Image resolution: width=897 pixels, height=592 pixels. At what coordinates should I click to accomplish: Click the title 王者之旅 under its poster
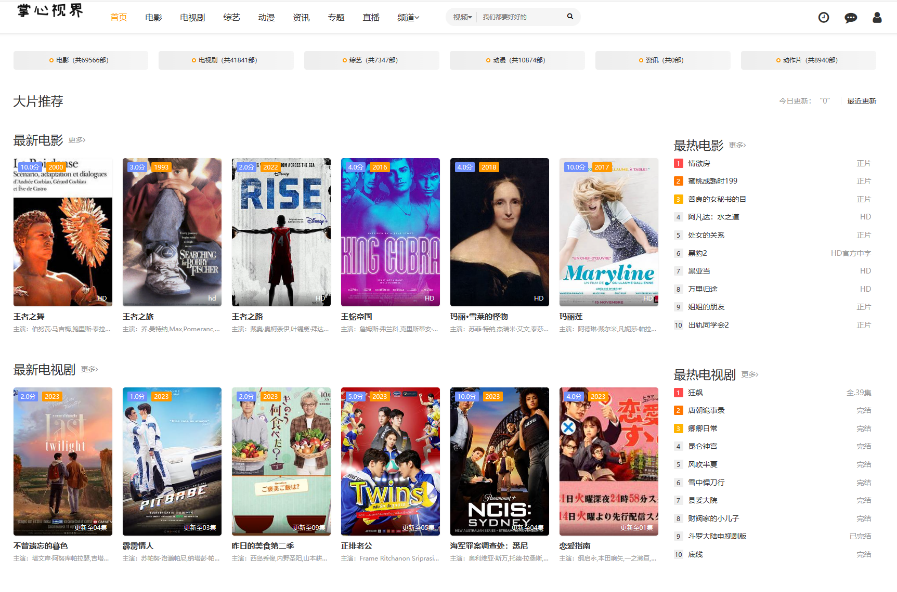138,317
